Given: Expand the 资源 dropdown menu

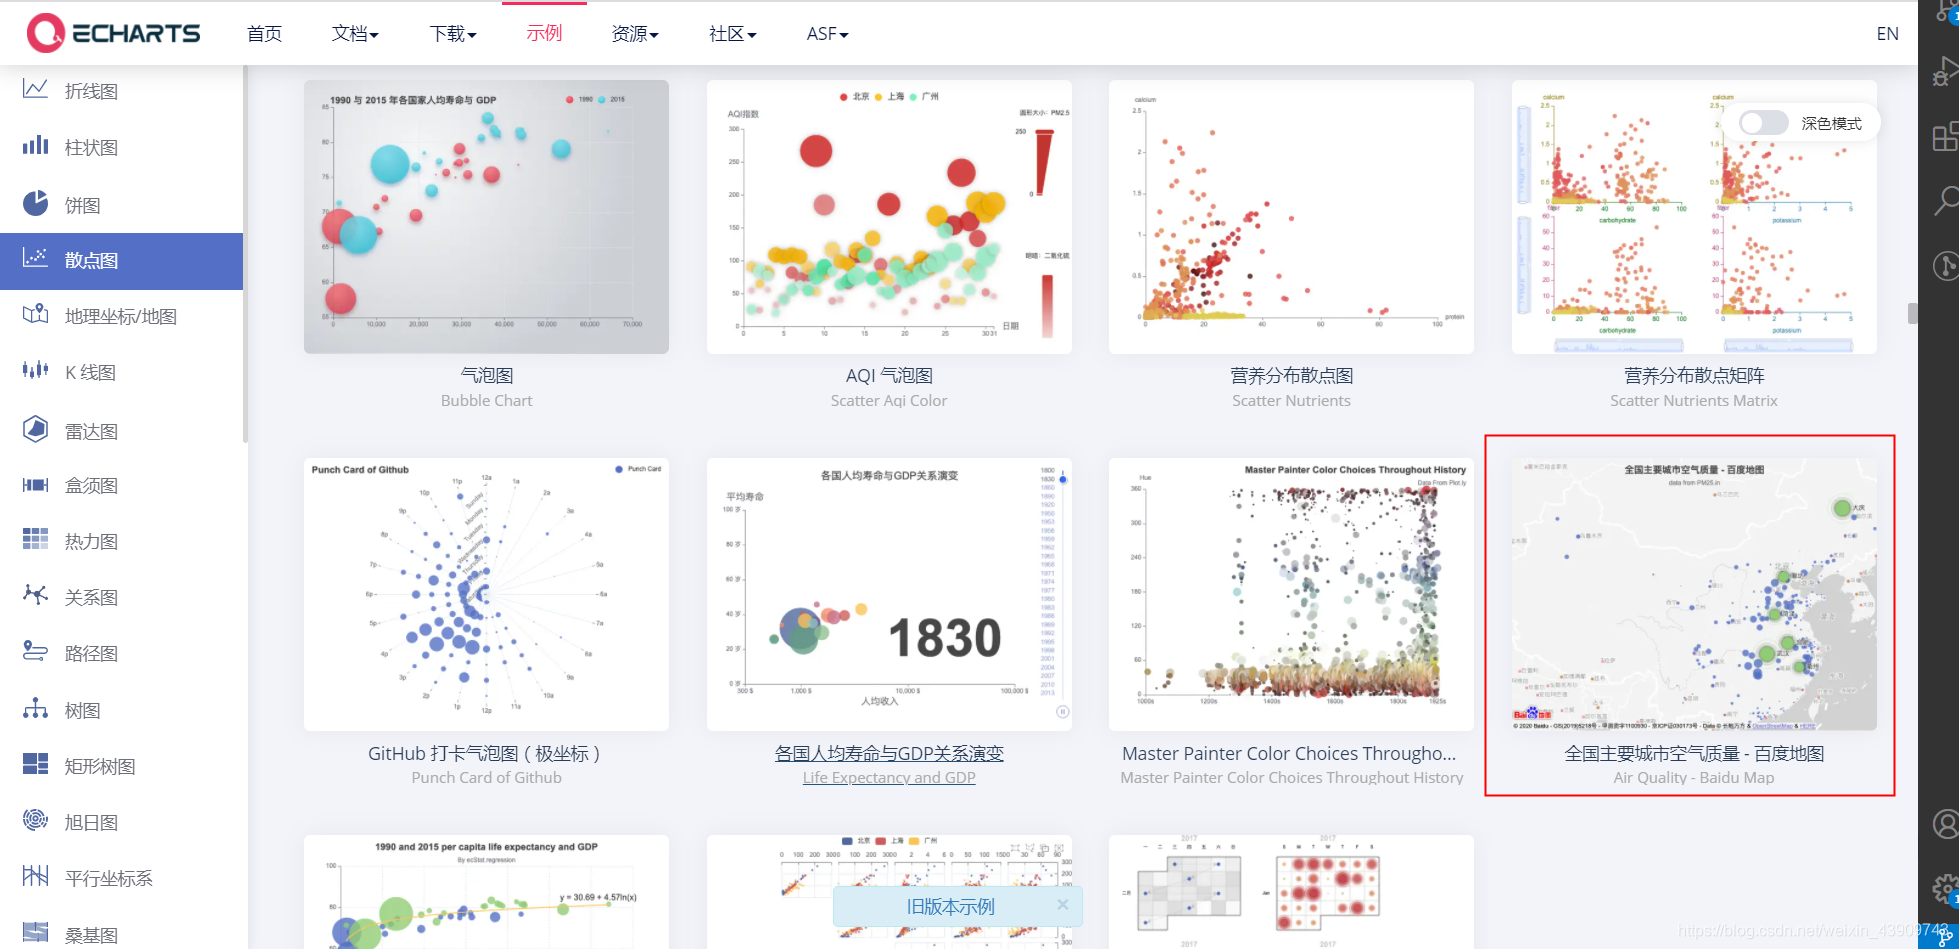Looking at the screenshot, I should click(x=635, y=34).
